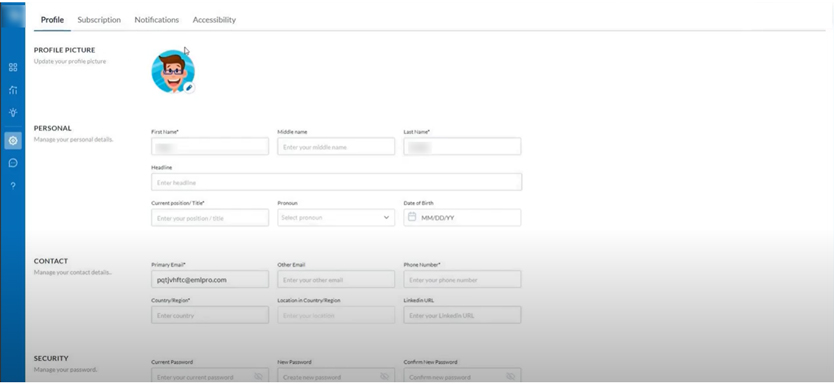834x384 pixels.
Task: Click the Phone Number input field
Action: pos(462,279)
